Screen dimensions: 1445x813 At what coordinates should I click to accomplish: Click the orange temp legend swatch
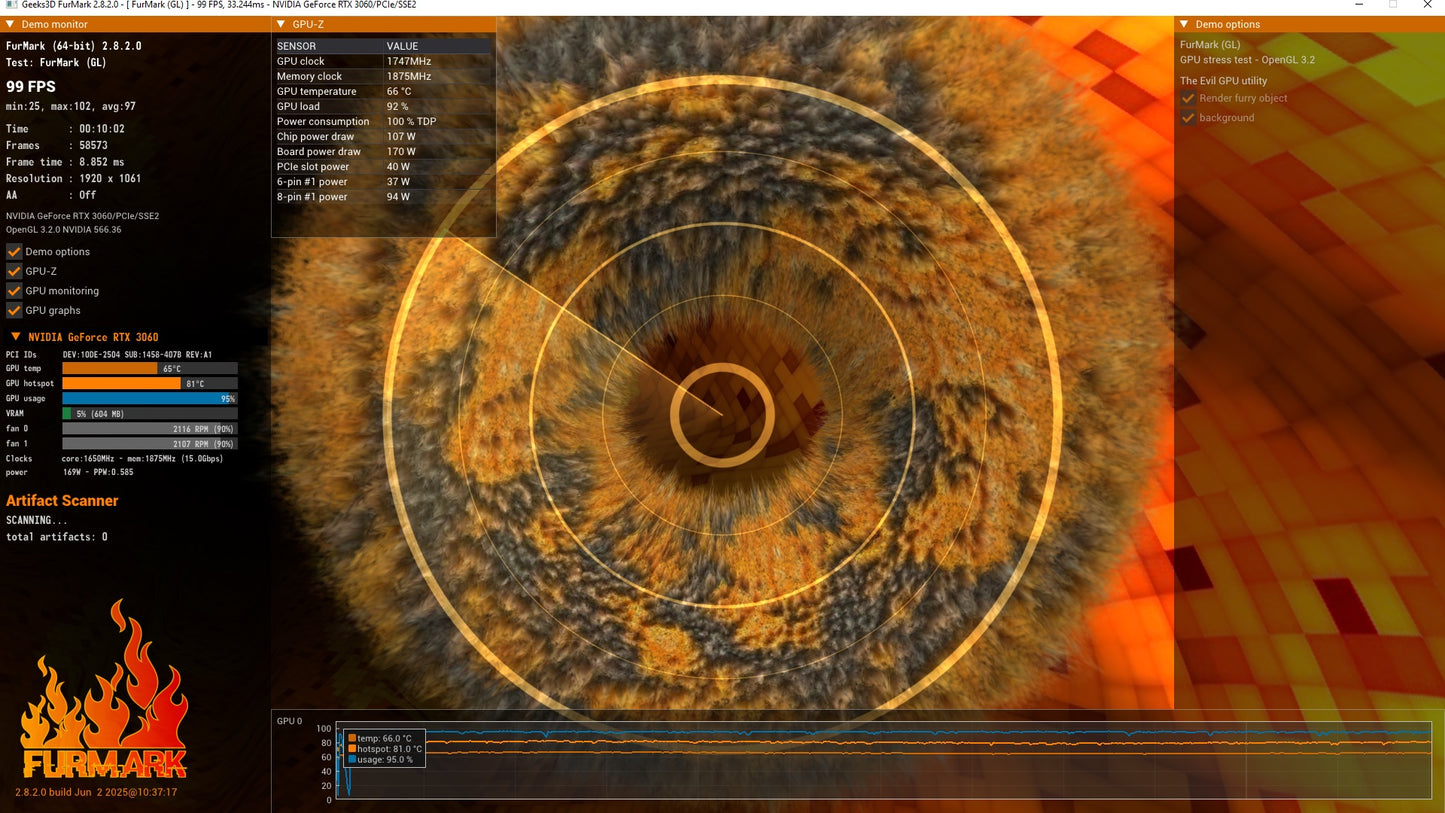(x=352, y=738)
